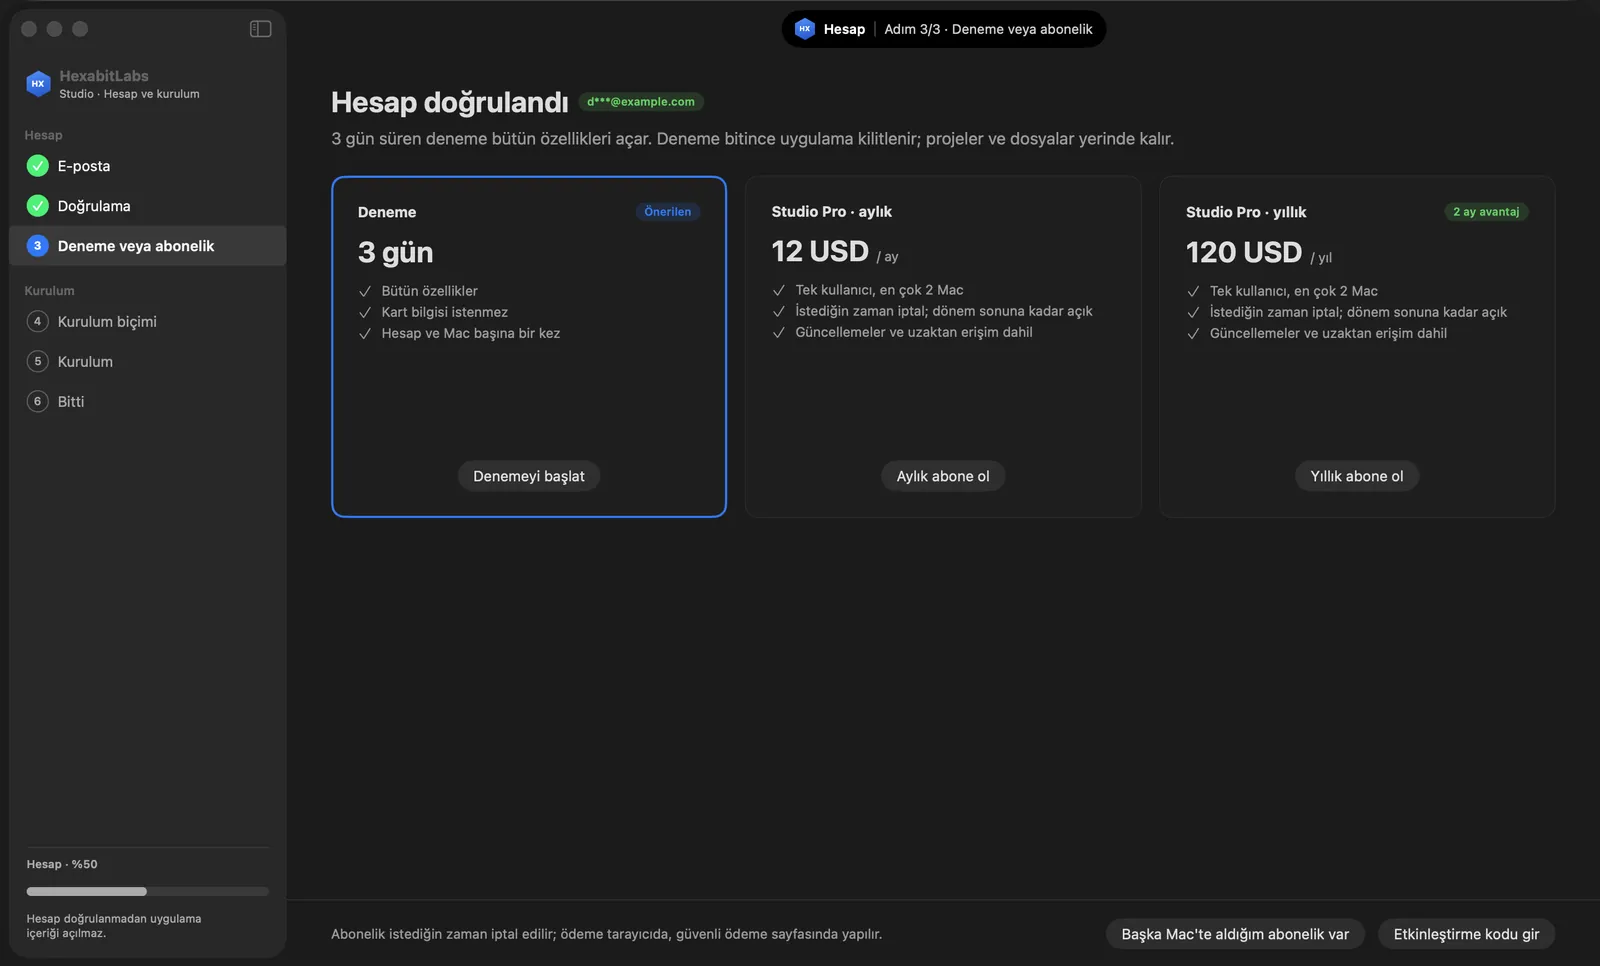Click the 12 USD price text
This screenshot has height=966, width=1600.
point(820,251)
